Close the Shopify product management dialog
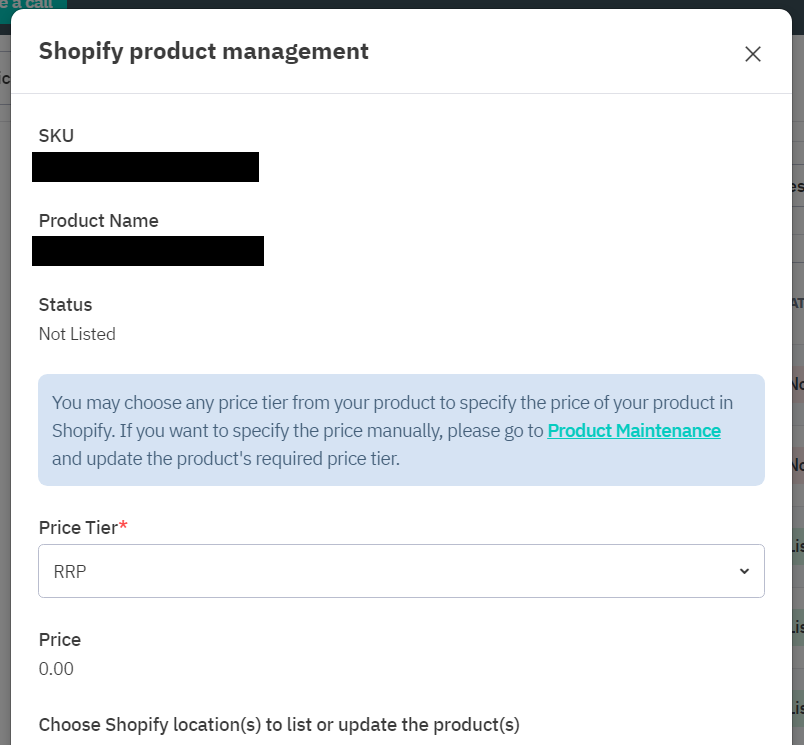 click(753, 54)
